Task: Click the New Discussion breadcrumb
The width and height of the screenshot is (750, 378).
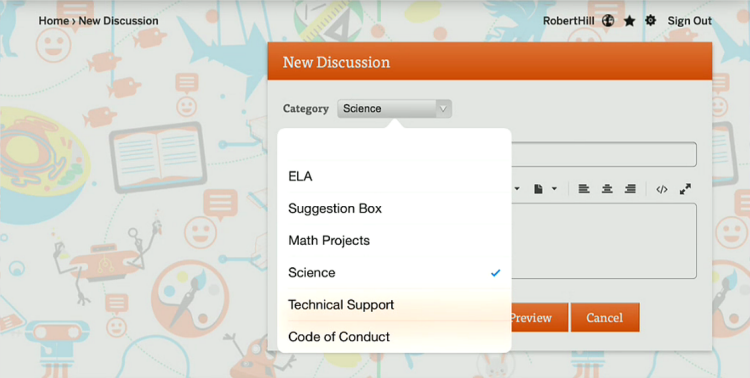Action: point(118,21)
